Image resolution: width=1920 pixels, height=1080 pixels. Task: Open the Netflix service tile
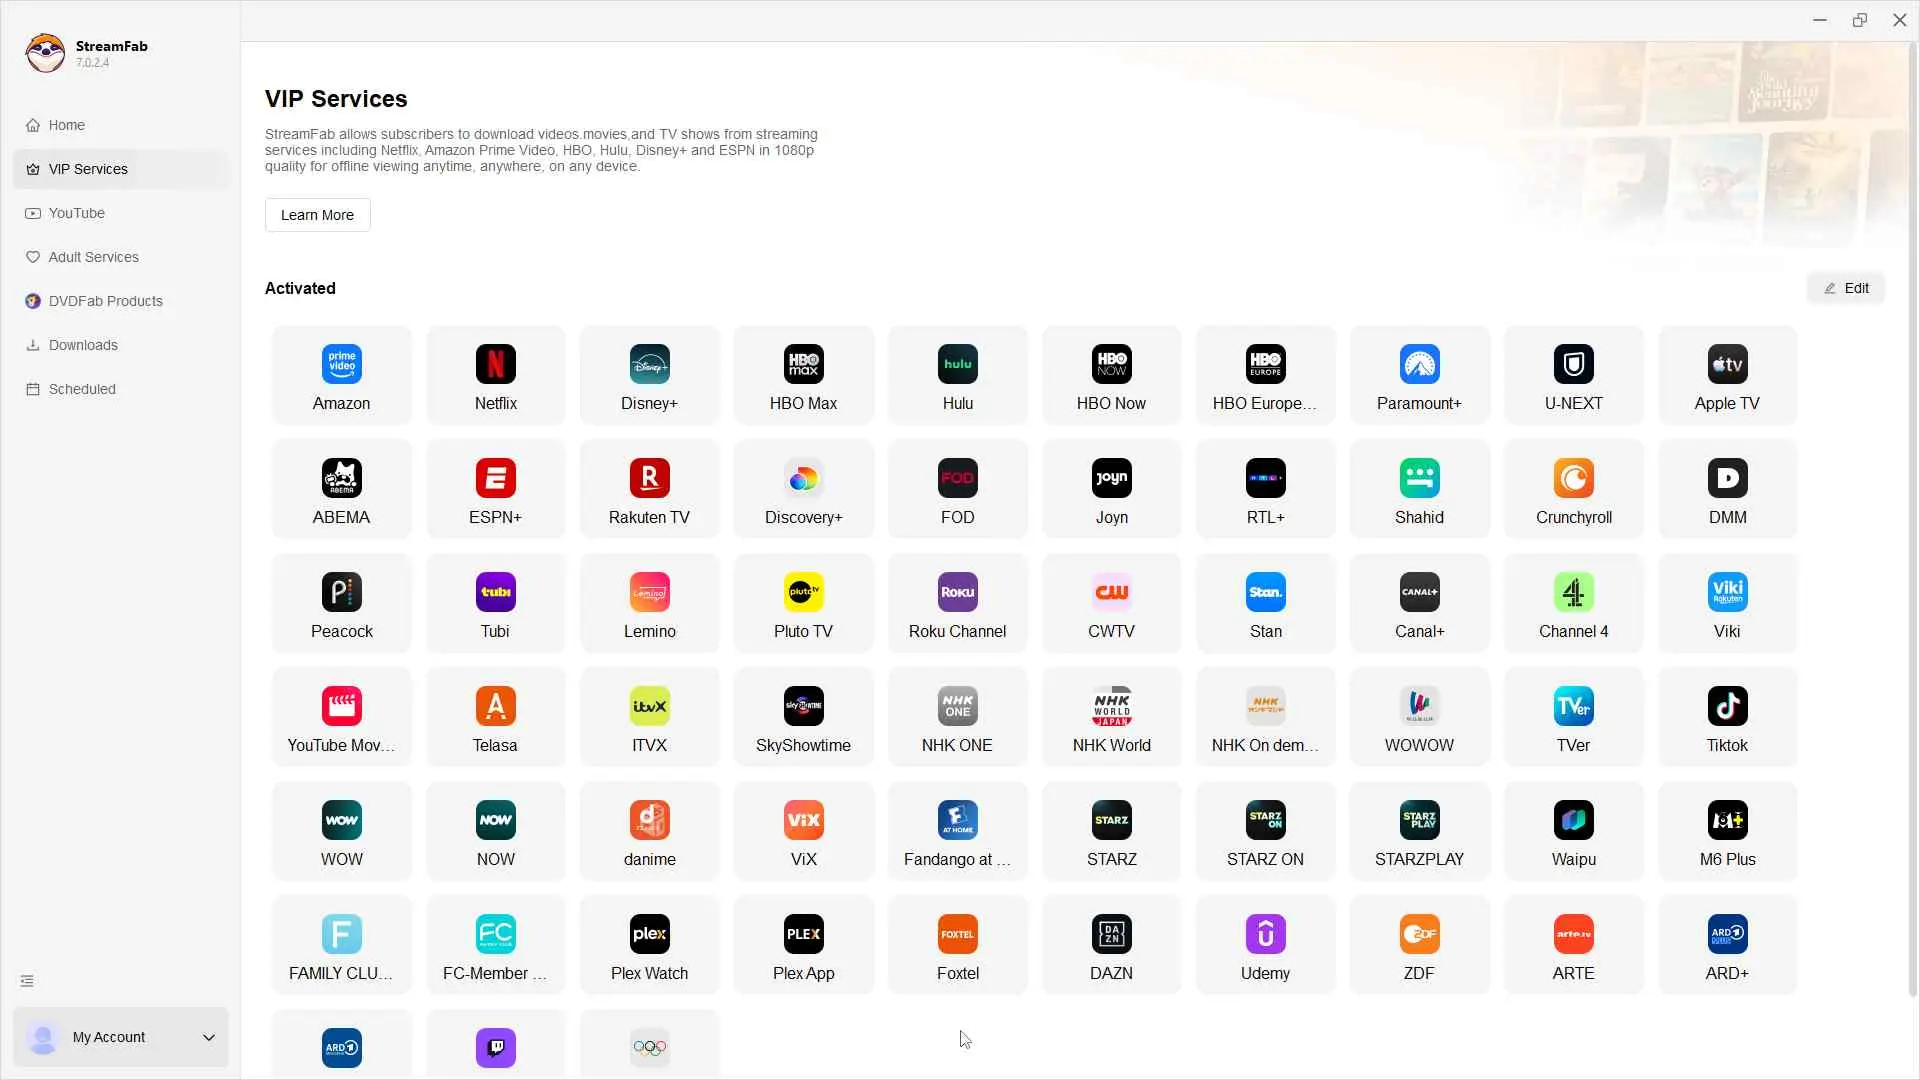495,376
